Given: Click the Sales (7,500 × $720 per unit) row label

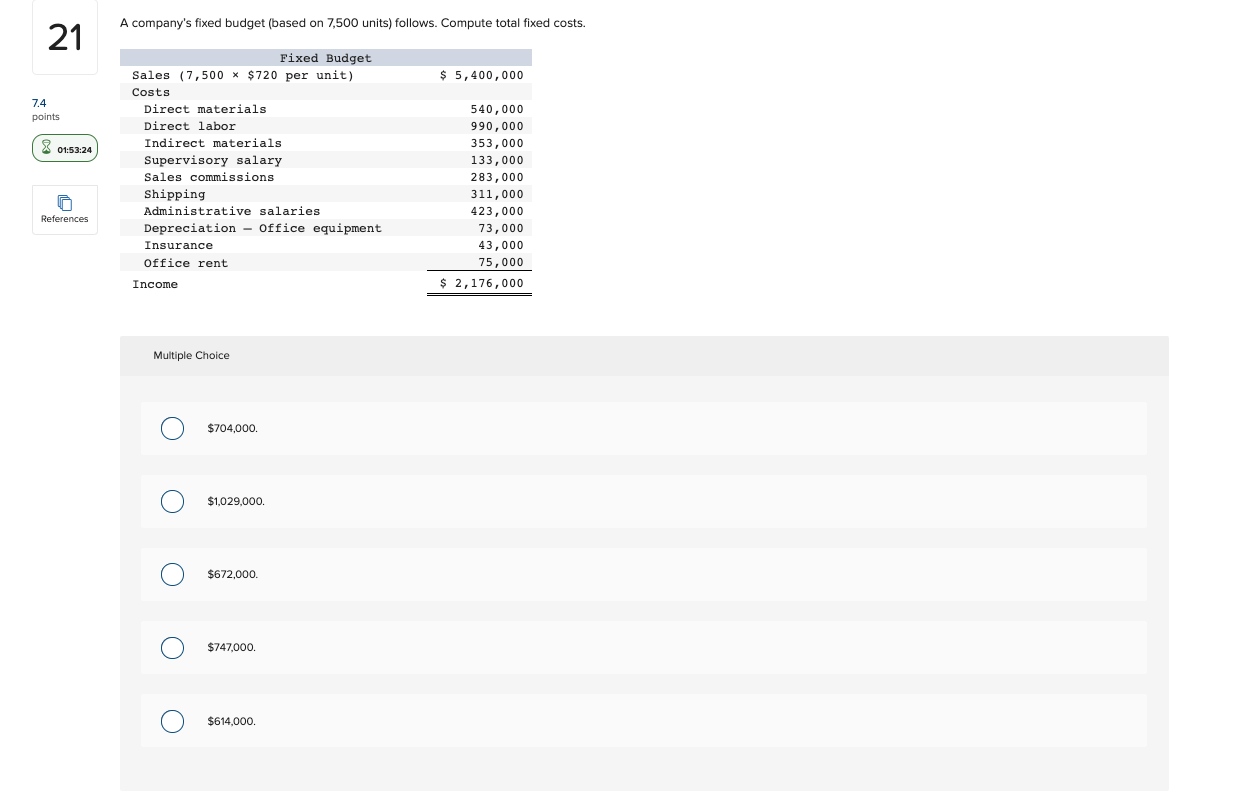Looking at the screenshot, I should [243, 75].
